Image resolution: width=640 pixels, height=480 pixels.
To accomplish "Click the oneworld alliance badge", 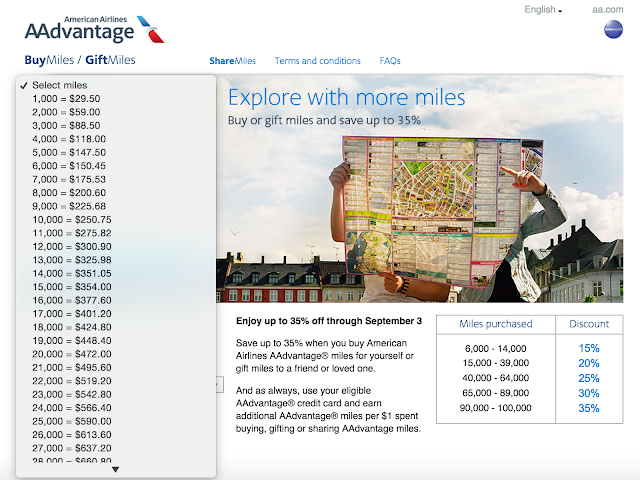I will click(613, 29).
